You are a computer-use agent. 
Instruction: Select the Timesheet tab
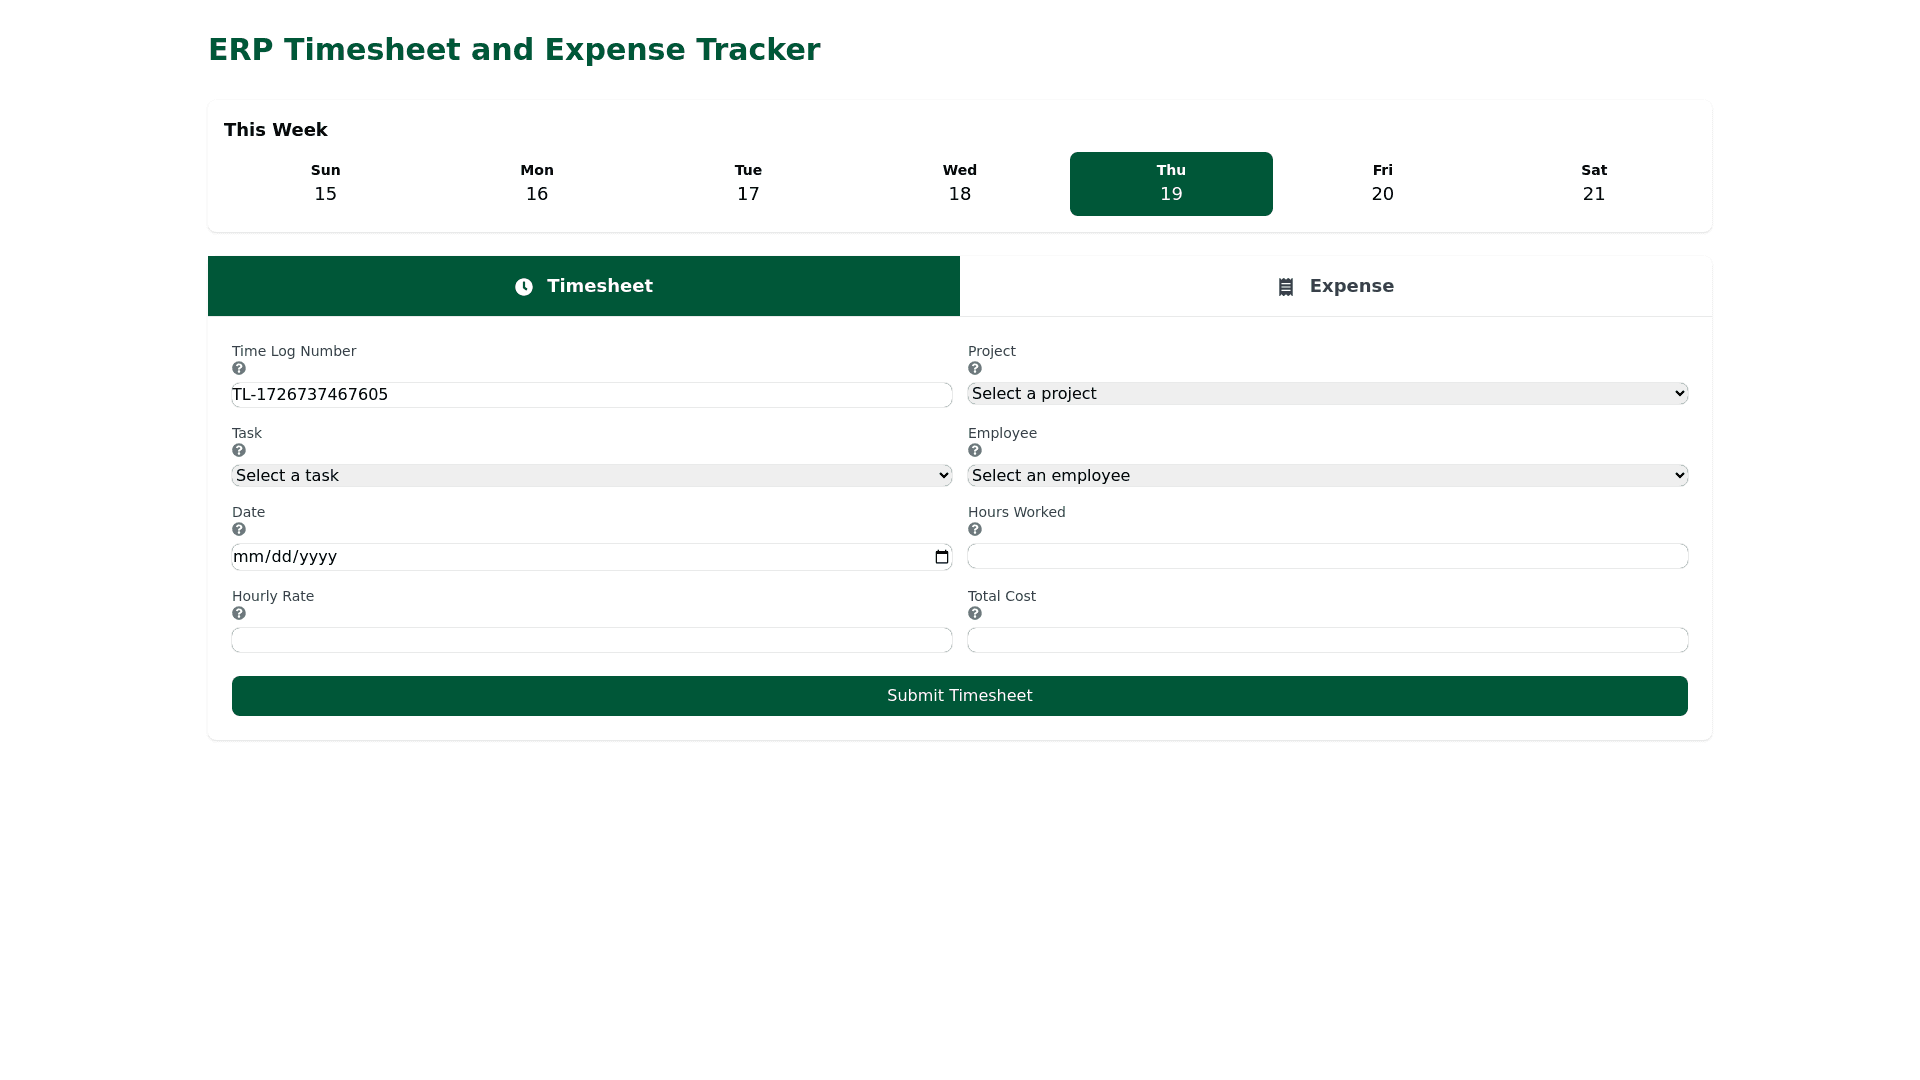coord(583,286)
